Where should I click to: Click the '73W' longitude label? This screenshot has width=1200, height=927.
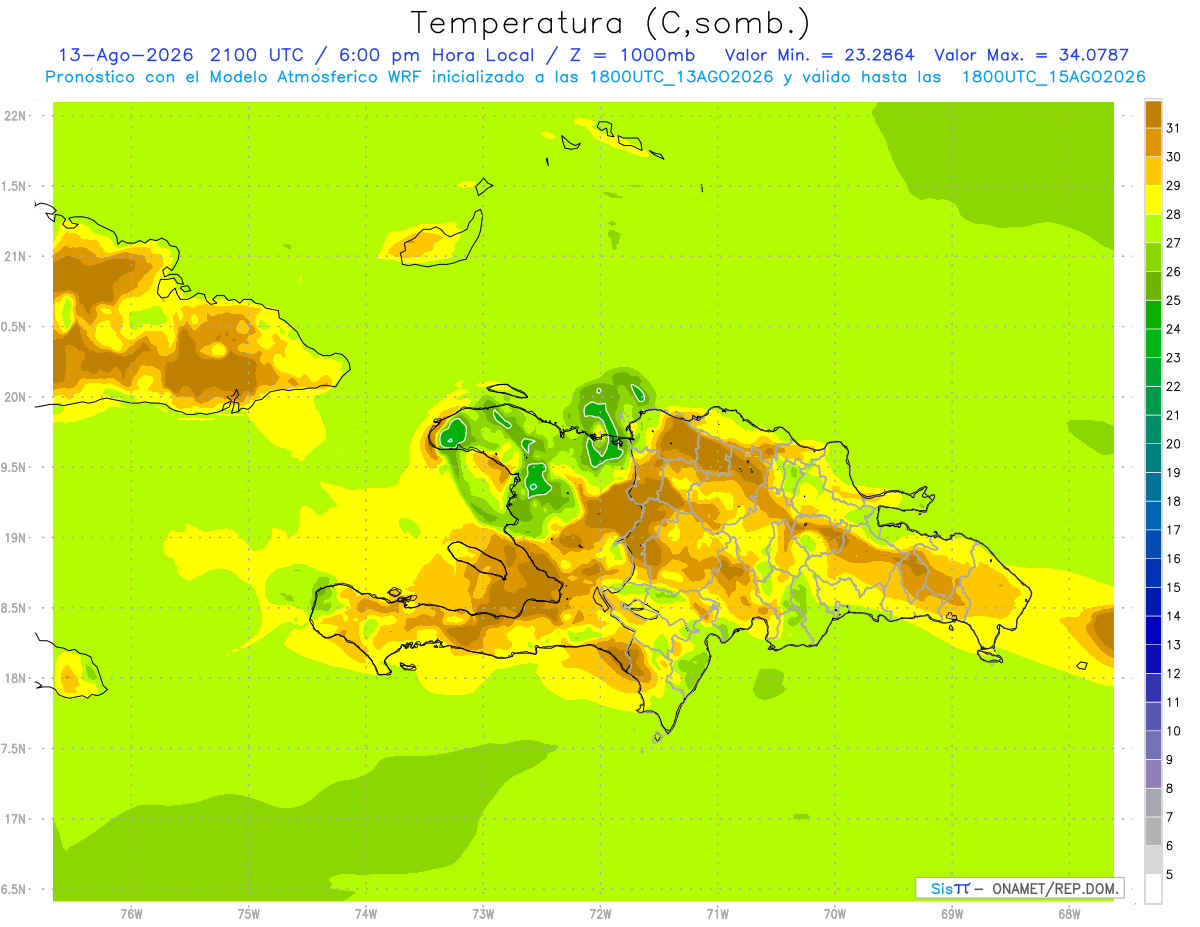pos(483,914)
